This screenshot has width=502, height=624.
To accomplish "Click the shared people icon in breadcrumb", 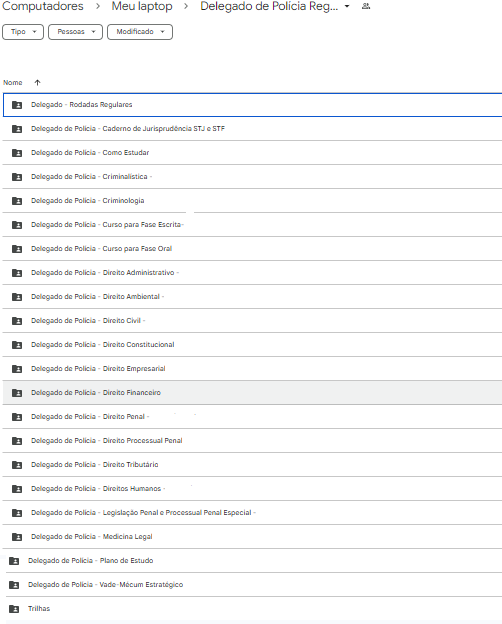I will click(x=366, y=6).
